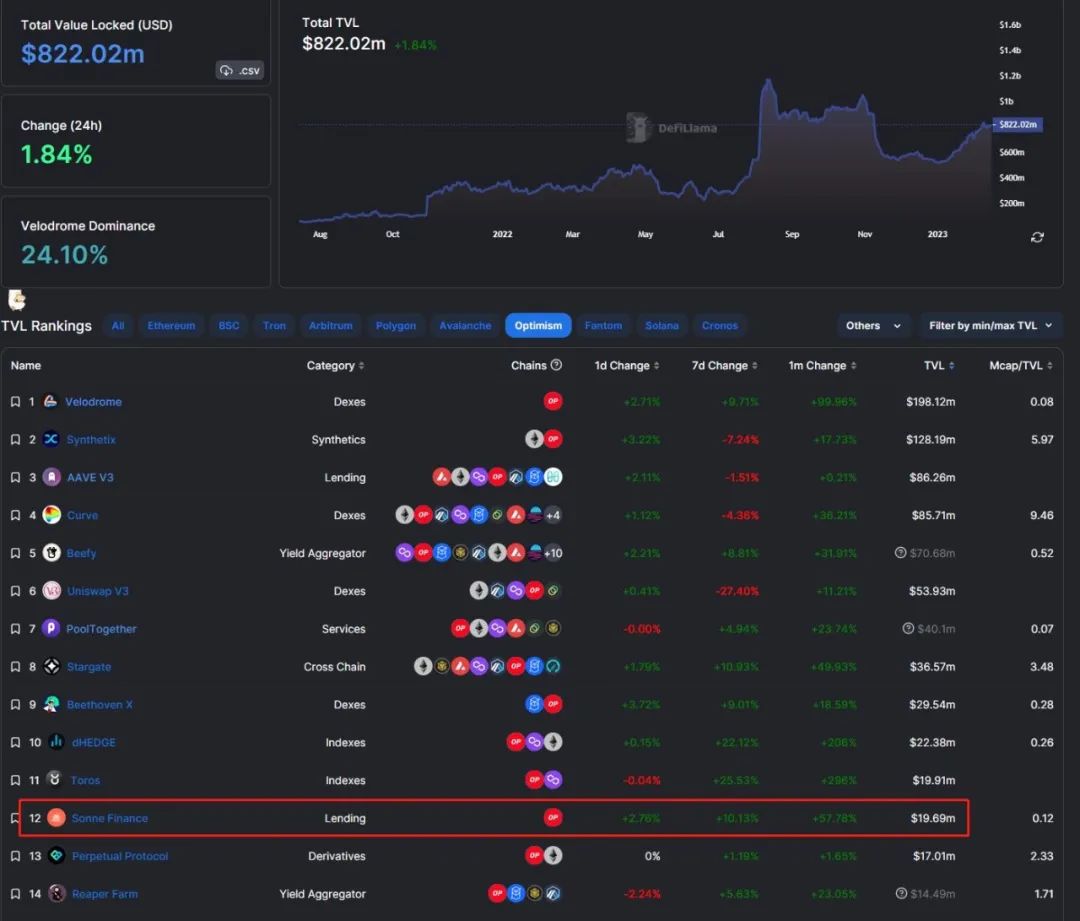Image resolution: width=1080 pixels, height=921 pixels.
Task: Bookmark the Beethoven X protocol row
Action: pos(15,705)
